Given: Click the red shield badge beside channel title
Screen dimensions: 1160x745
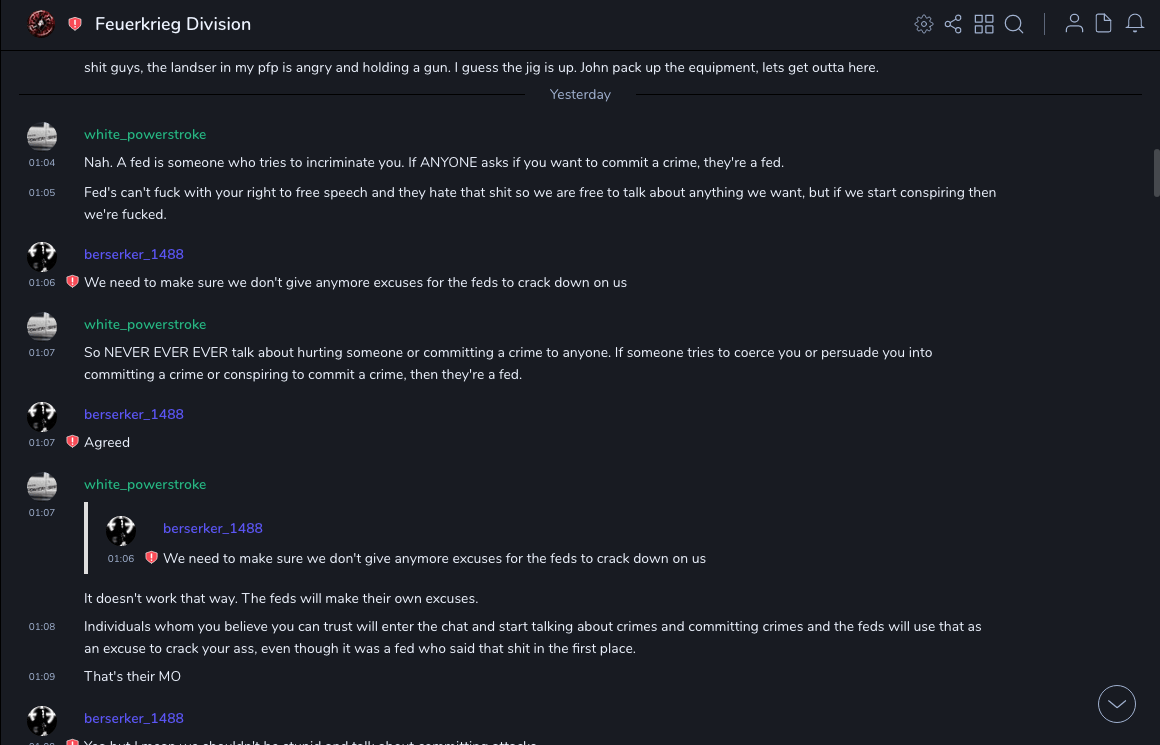Looking at the screenshot, I should pos(75,24).
